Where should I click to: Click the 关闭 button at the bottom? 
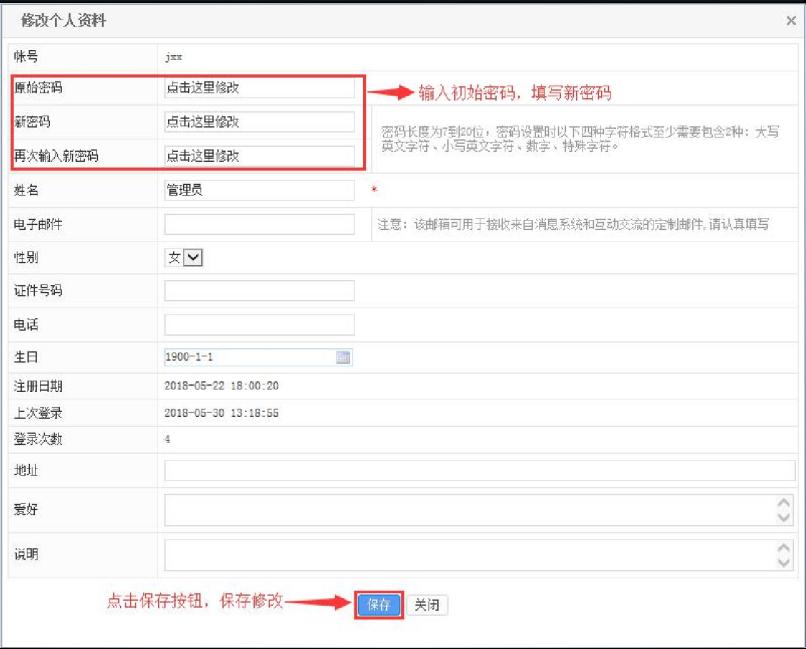click(427, 605)
